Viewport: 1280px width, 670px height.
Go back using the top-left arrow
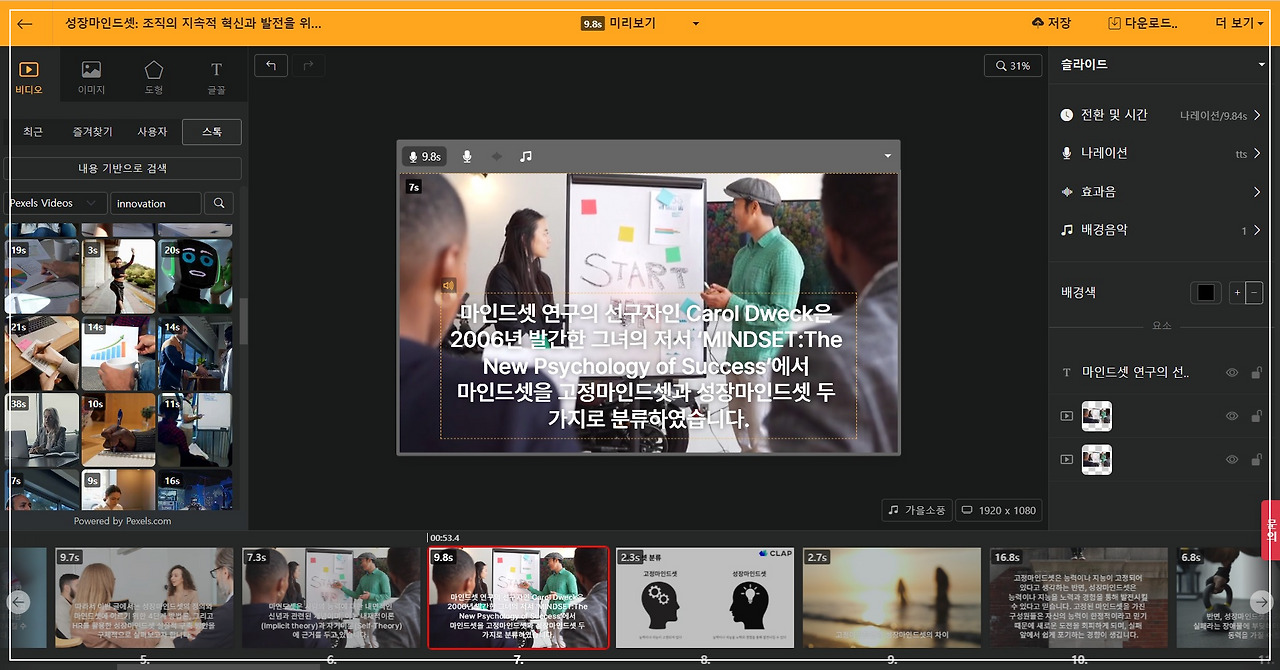25,24
